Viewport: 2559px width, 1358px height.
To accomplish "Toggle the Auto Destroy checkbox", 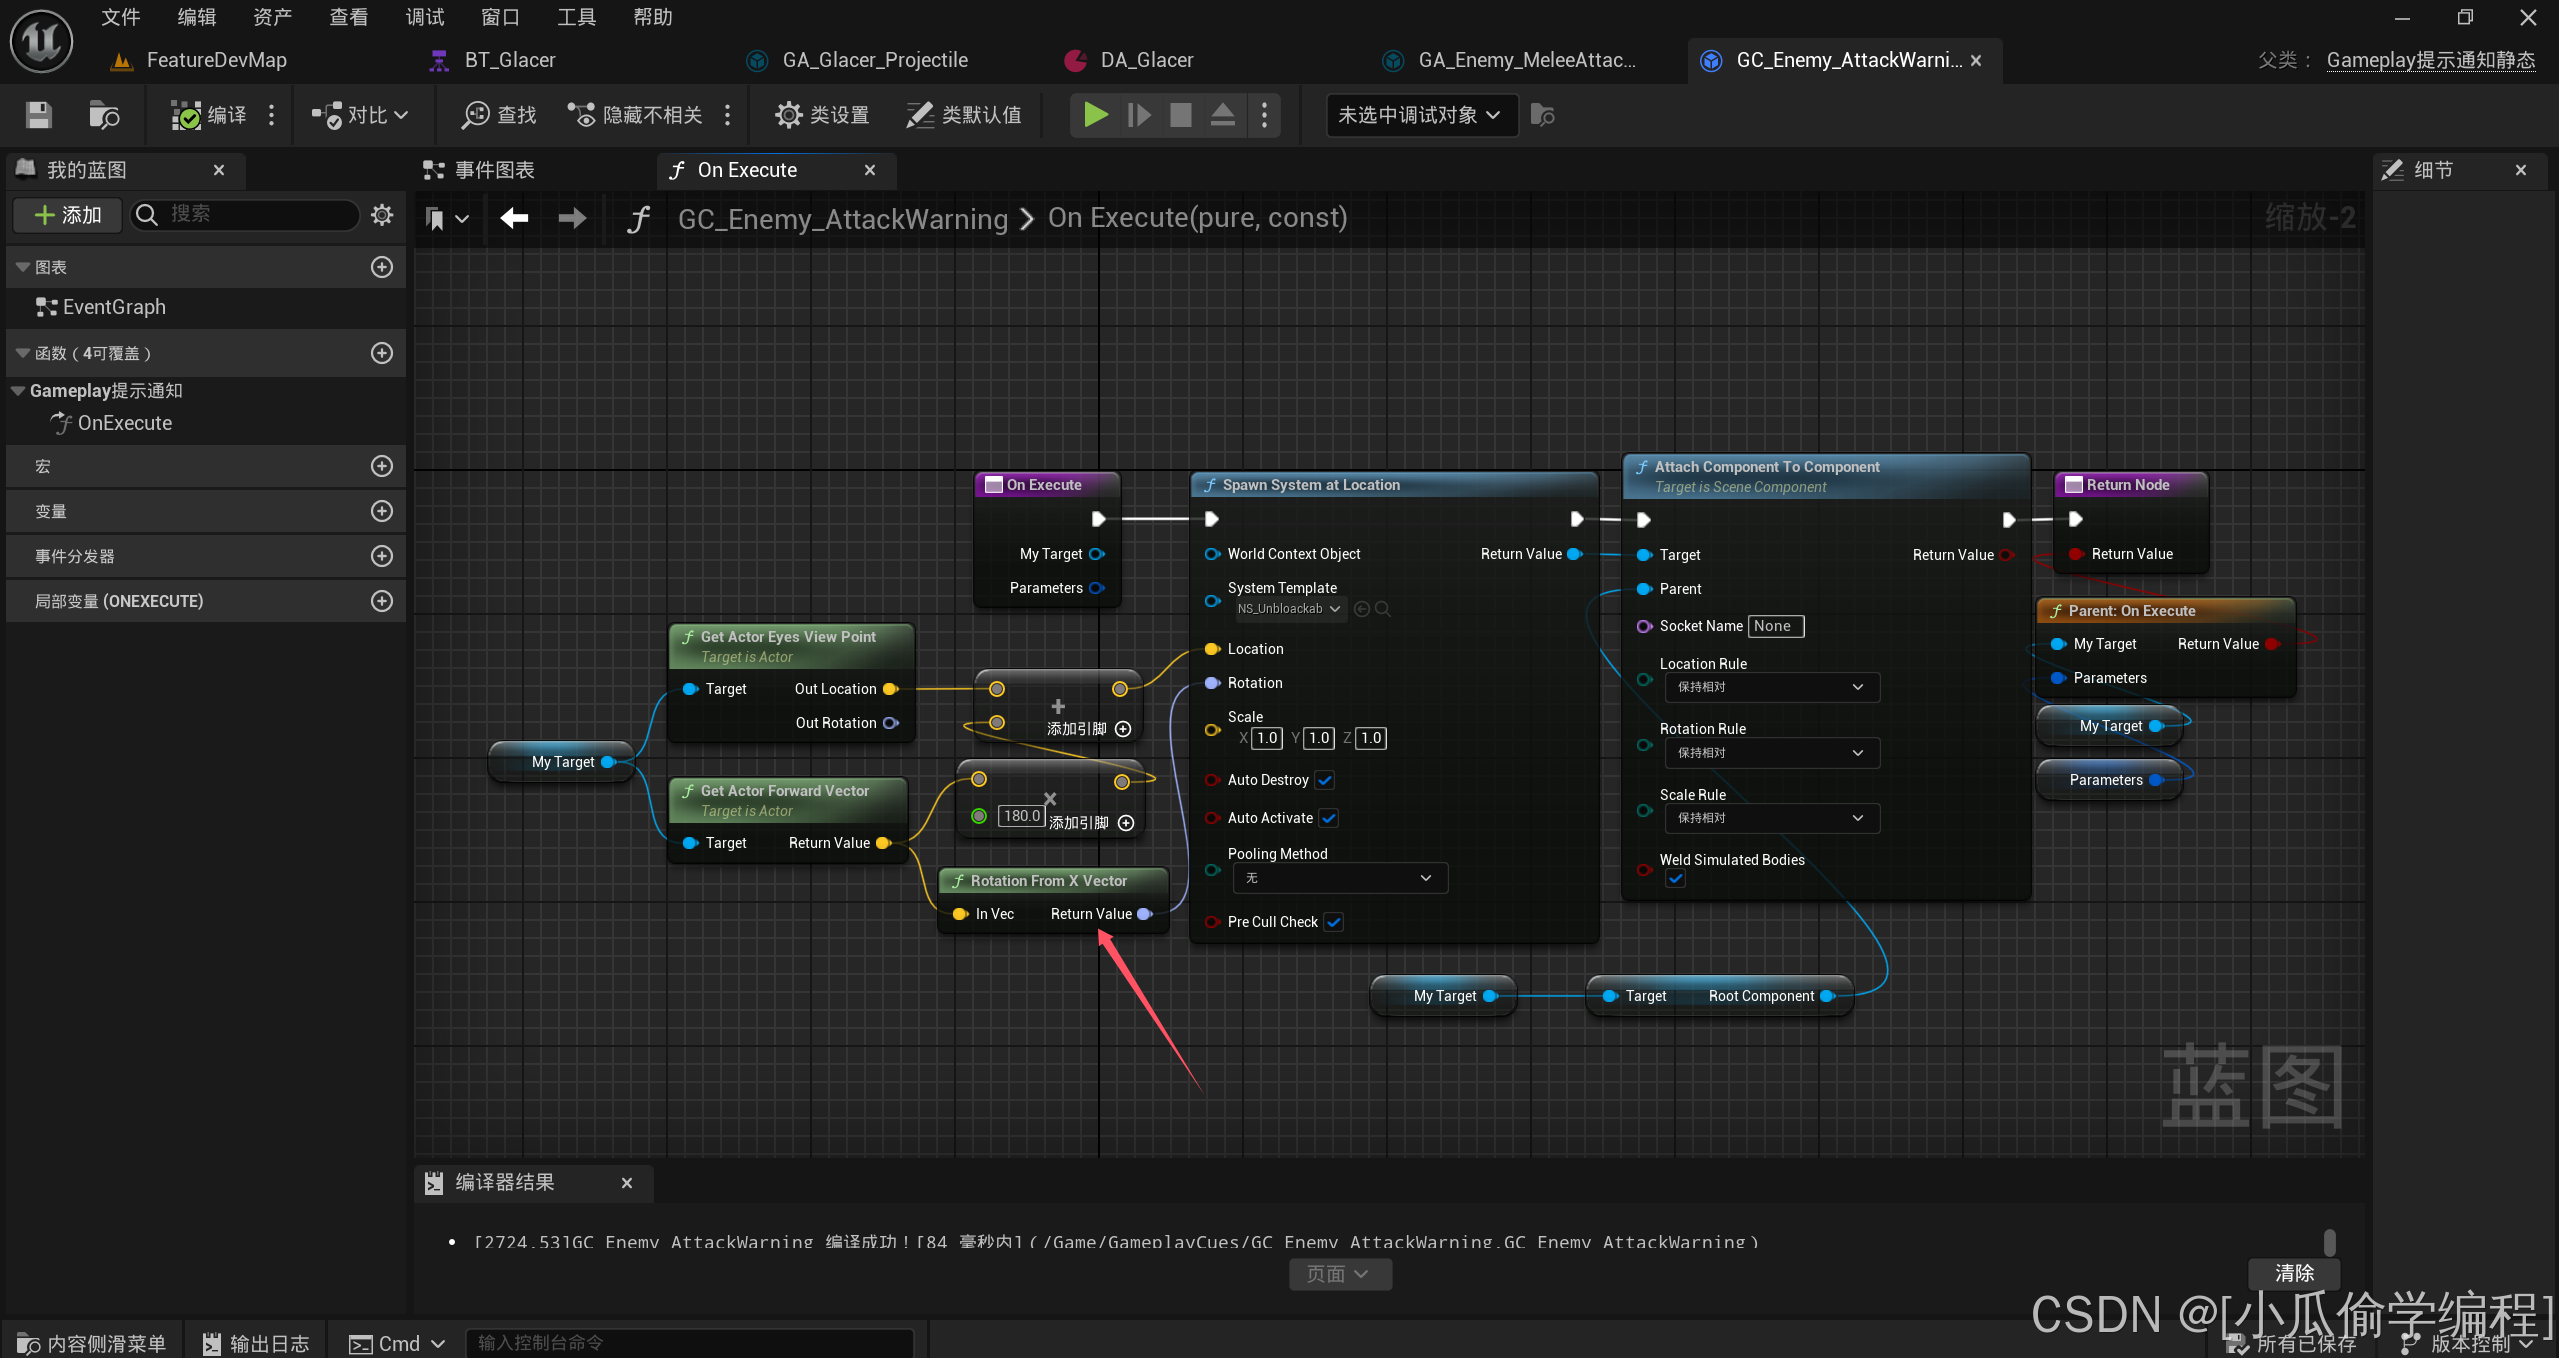I will tap(1325, 780).
